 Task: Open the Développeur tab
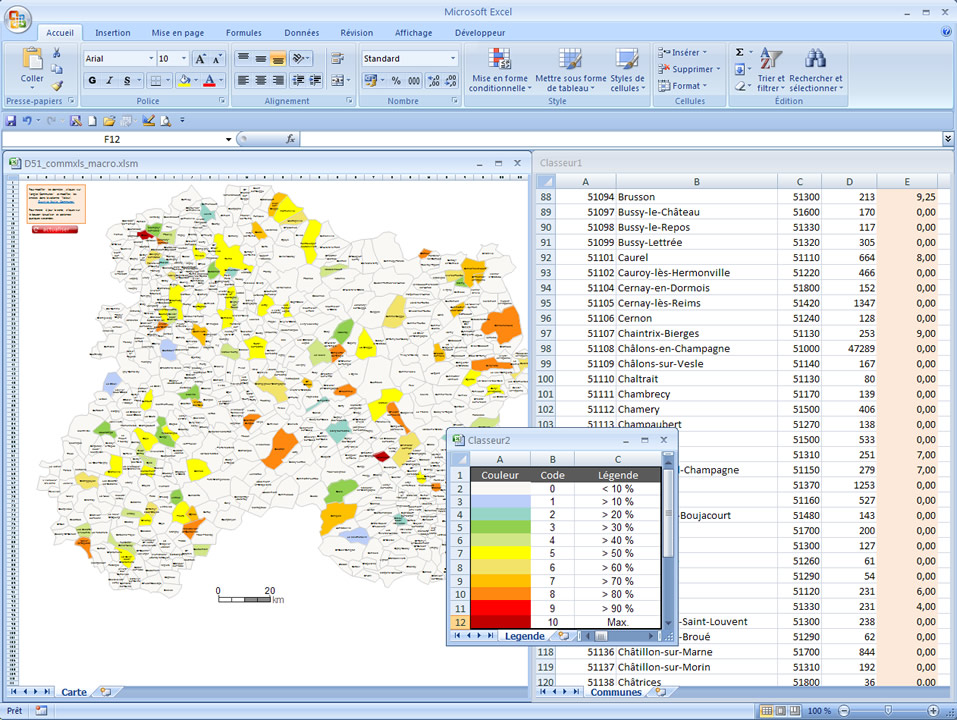(480, 33)
